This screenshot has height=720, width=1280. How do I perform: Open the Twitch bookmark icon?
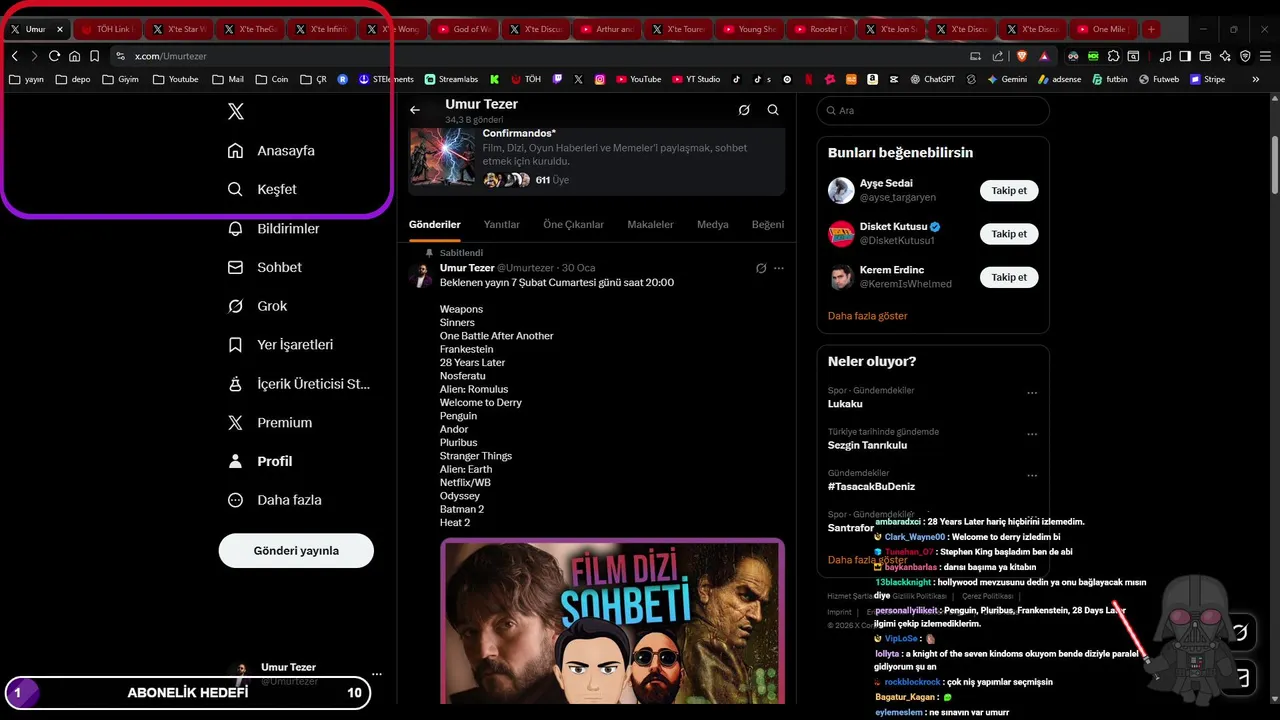click(x=557, y=79)
